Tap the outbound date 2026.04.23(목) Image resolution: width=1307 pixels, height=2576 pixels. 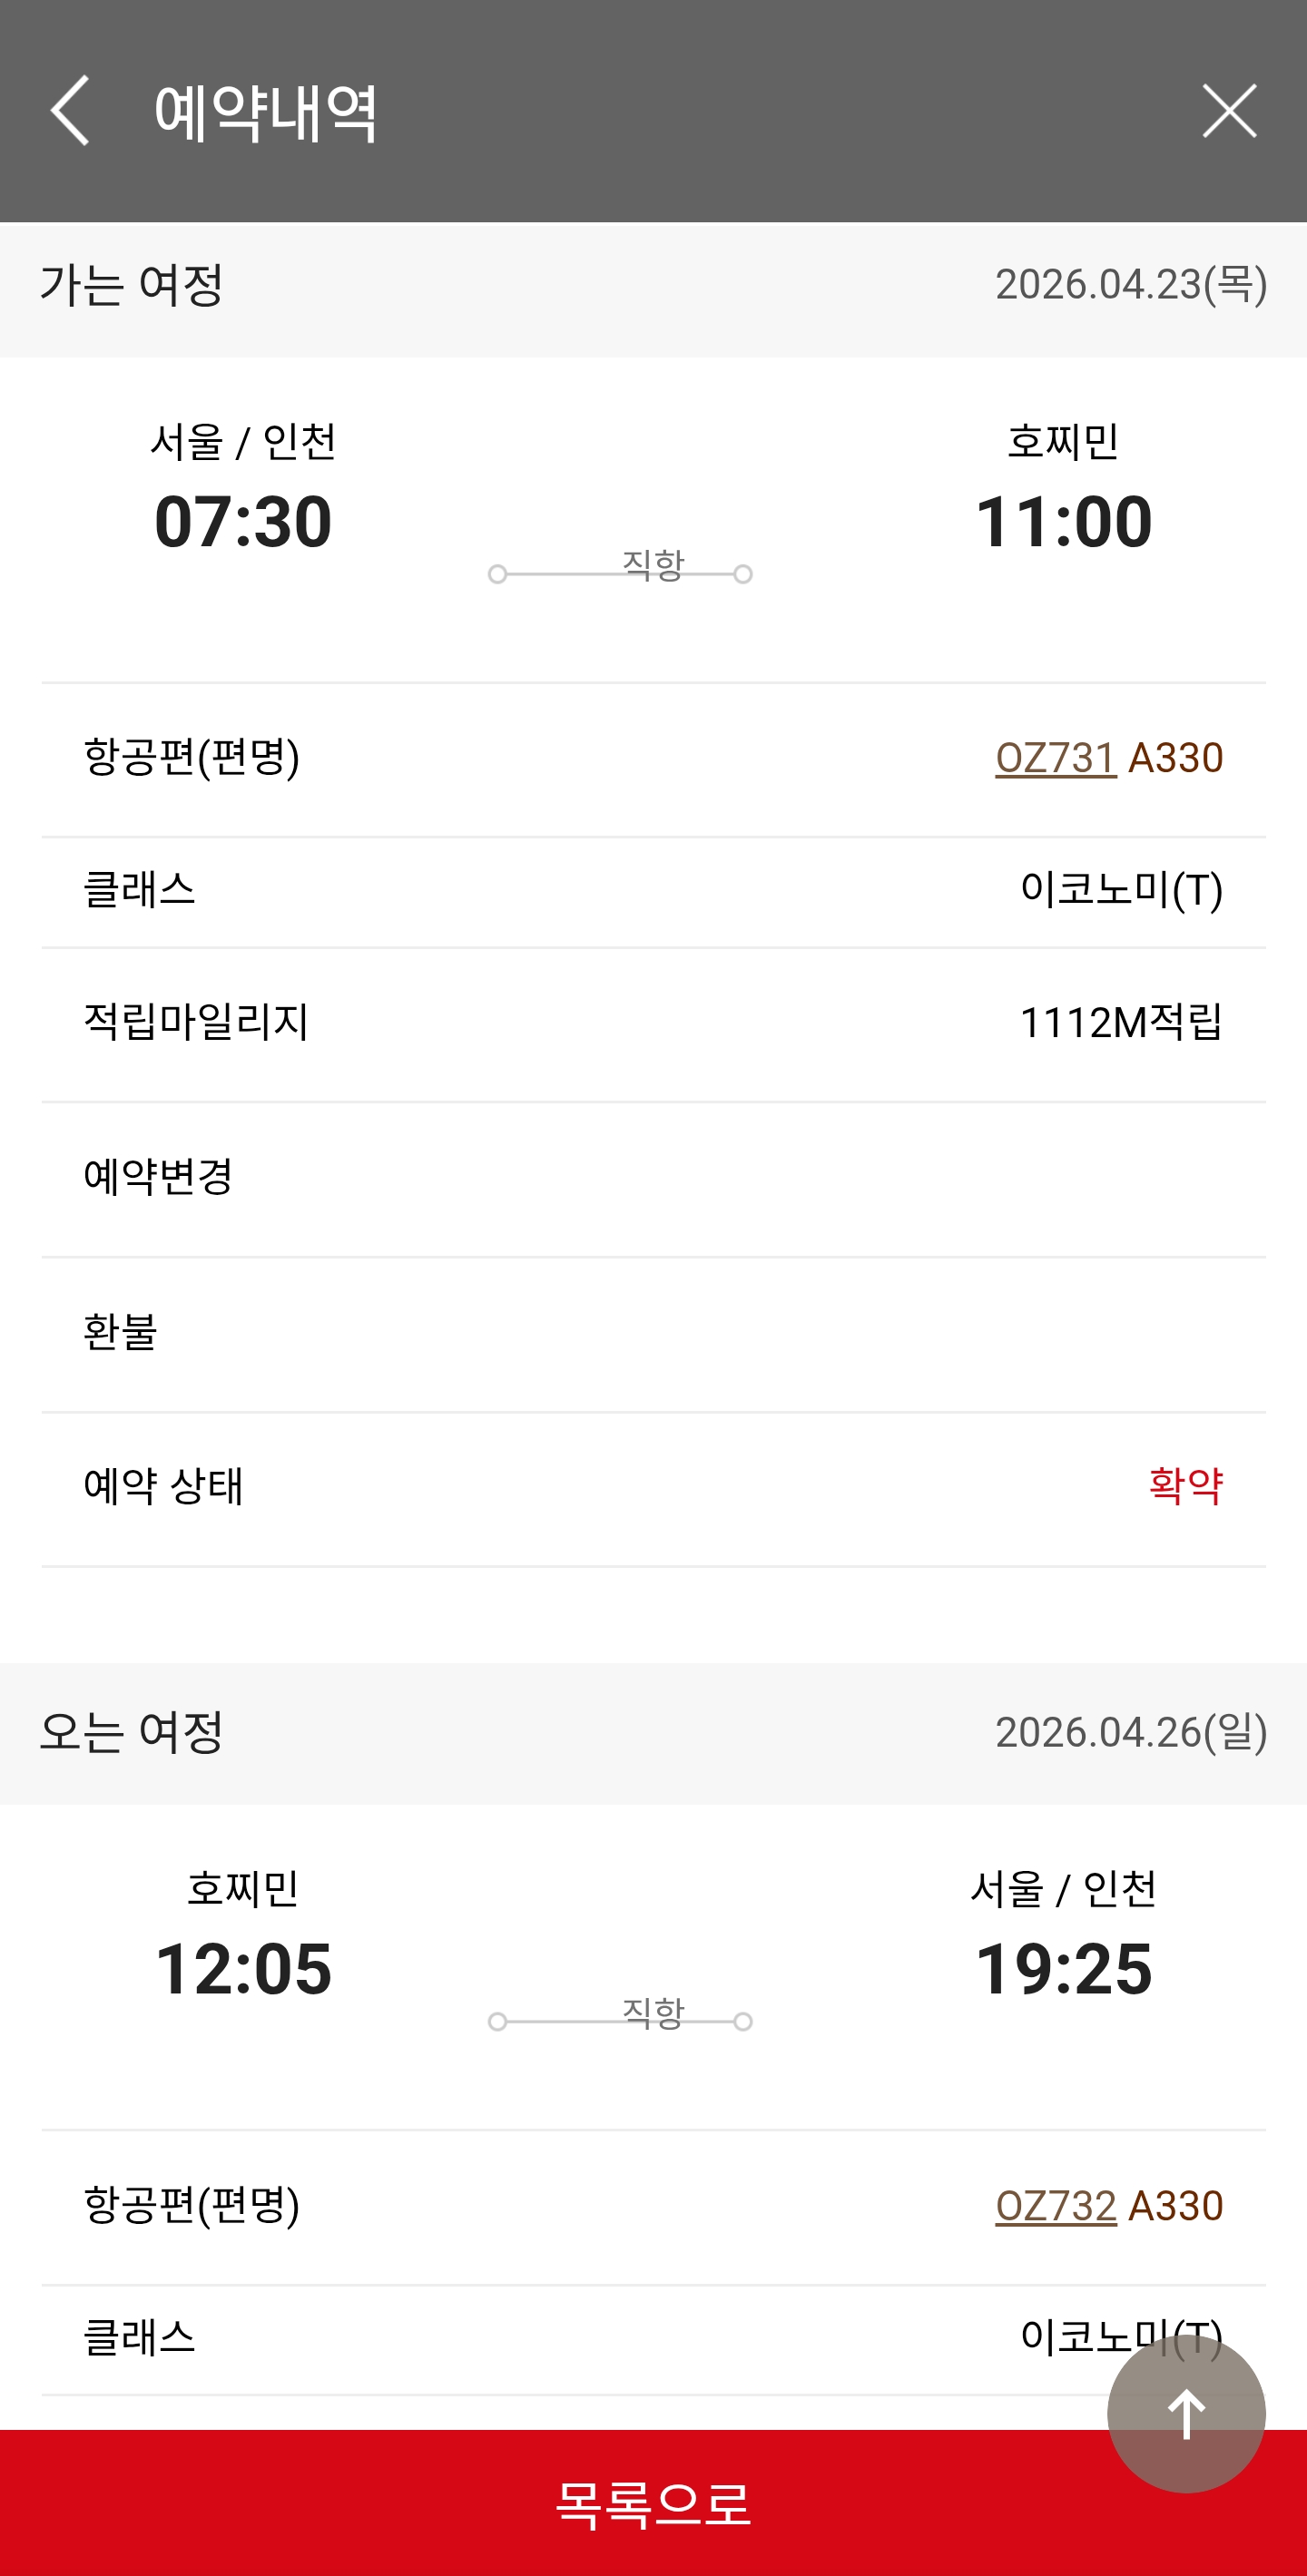pyautogui.click(x=1131, y=285)
